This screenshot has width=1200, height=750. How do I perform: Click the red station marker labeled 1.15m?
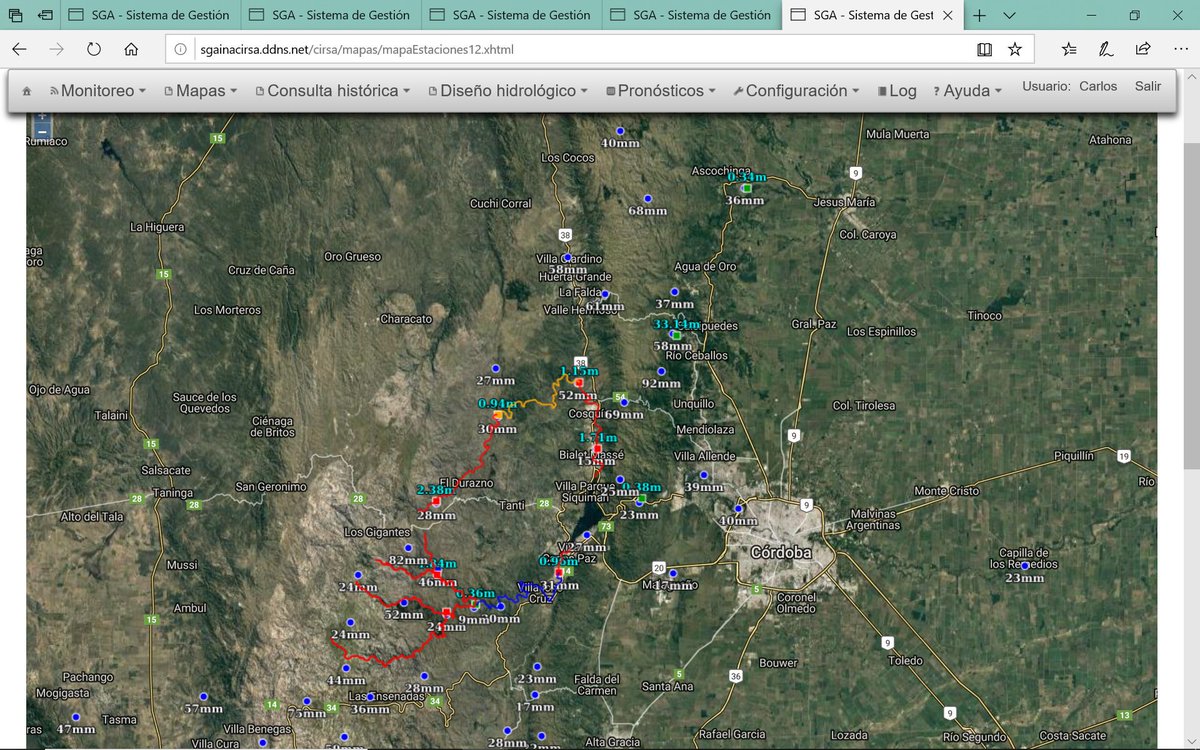coord(579,383)
